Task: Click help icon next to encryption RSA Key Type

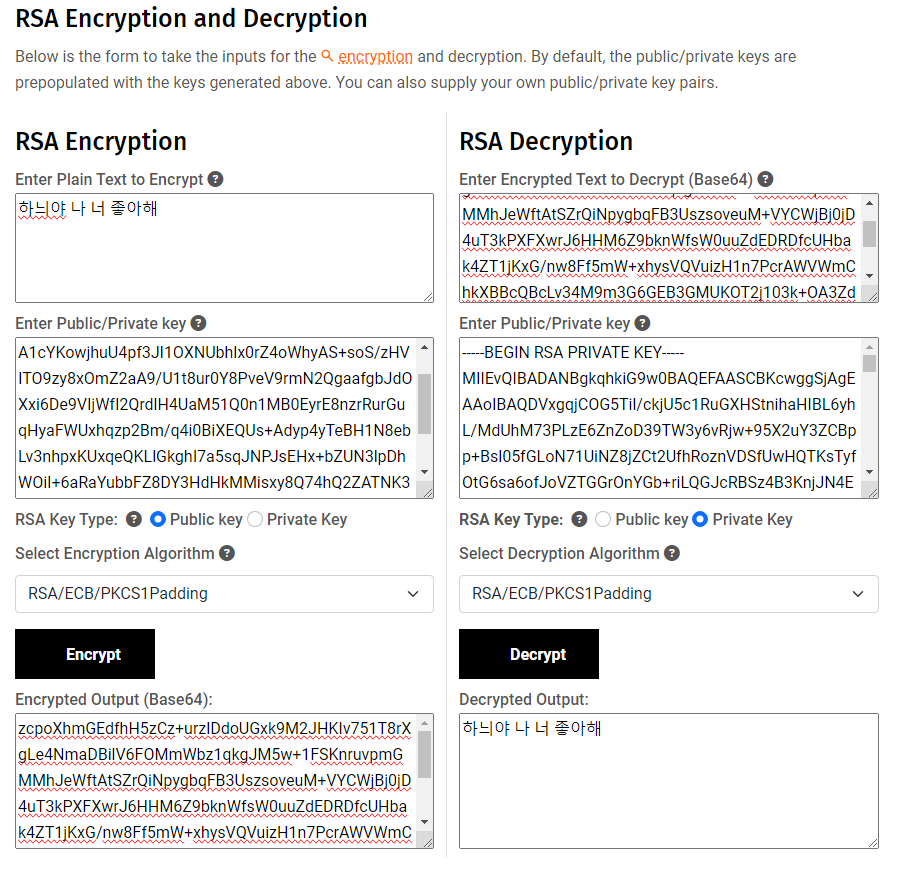Action: point(134,519)
